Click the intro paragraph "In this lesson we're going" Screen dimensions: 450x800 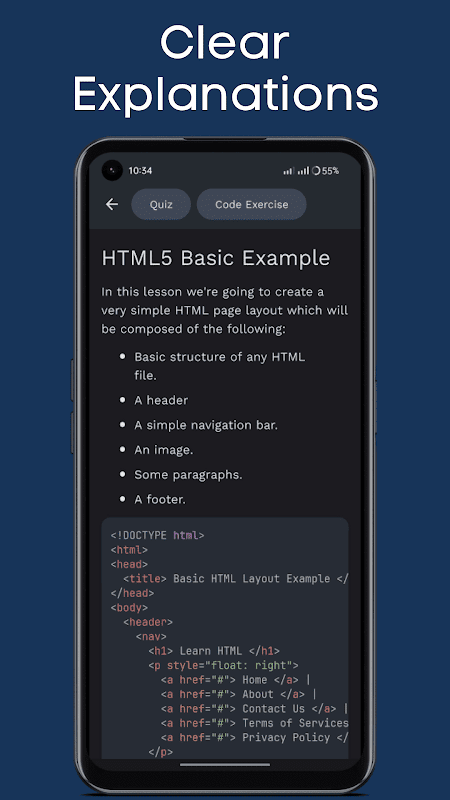tap(224, 311)
